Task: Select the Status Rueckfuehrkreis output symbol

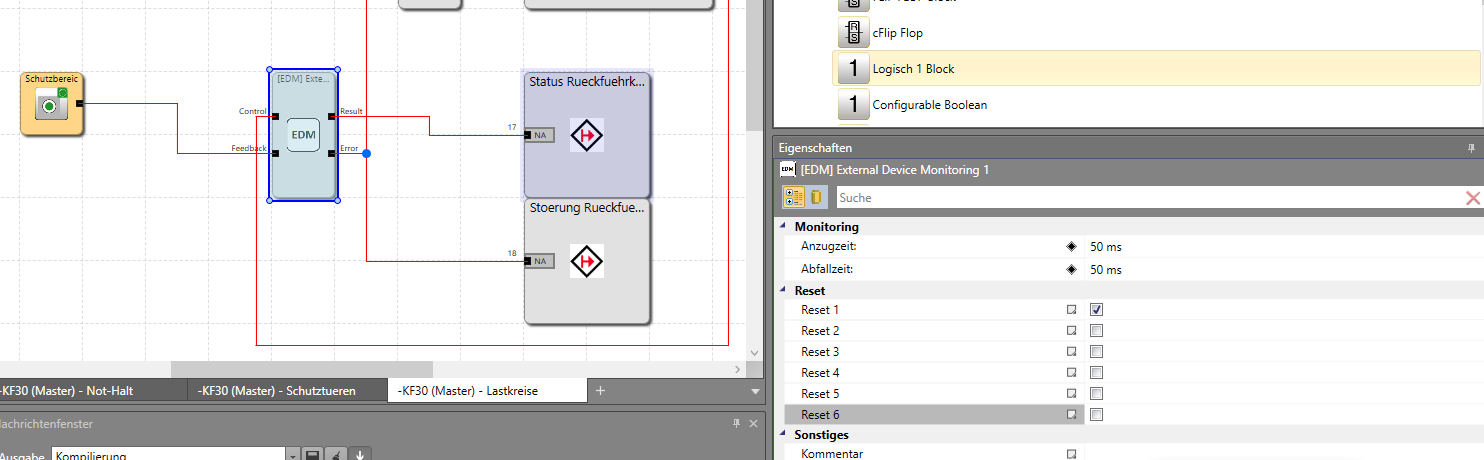Action: 587,135
